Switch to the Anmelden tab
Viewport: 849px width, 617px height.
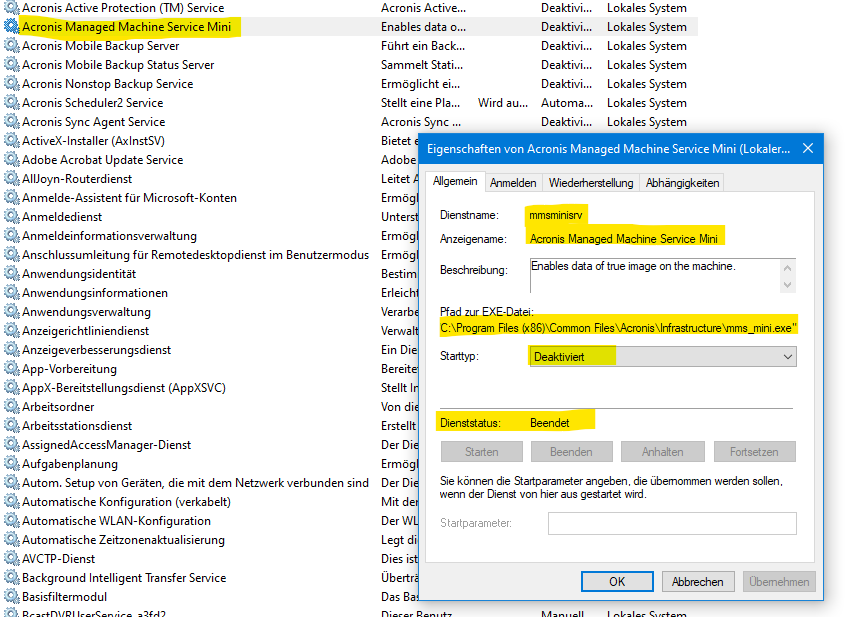point(513,181)
